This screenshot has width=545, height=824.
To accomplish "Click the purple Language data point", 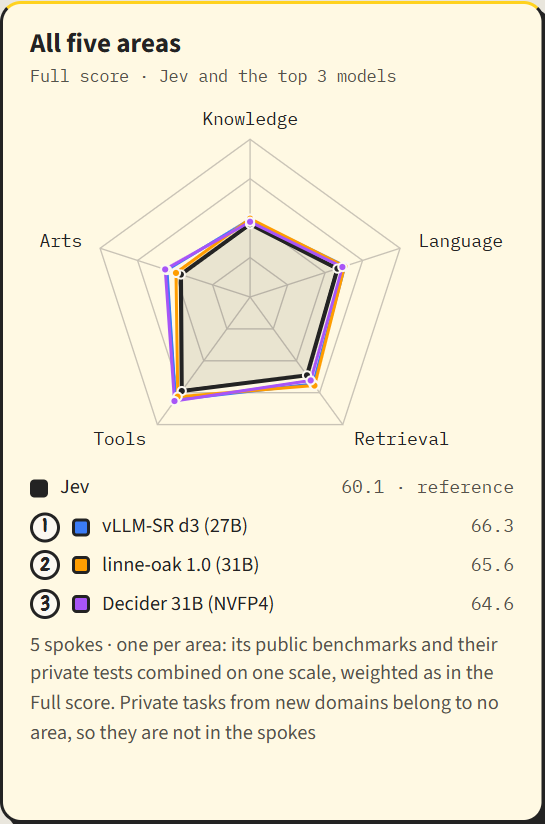I will click(x=342, y=267).
